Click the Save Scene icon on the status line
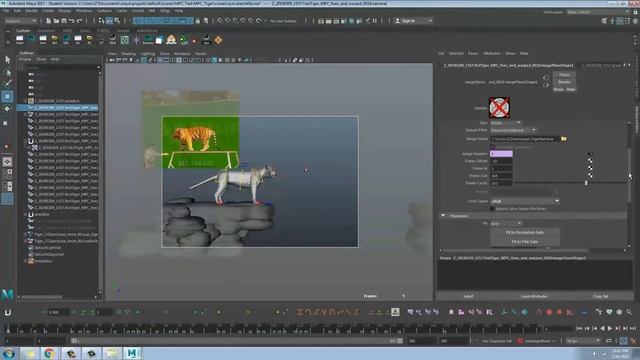The image size is (640, 360). tap(64, 21)
